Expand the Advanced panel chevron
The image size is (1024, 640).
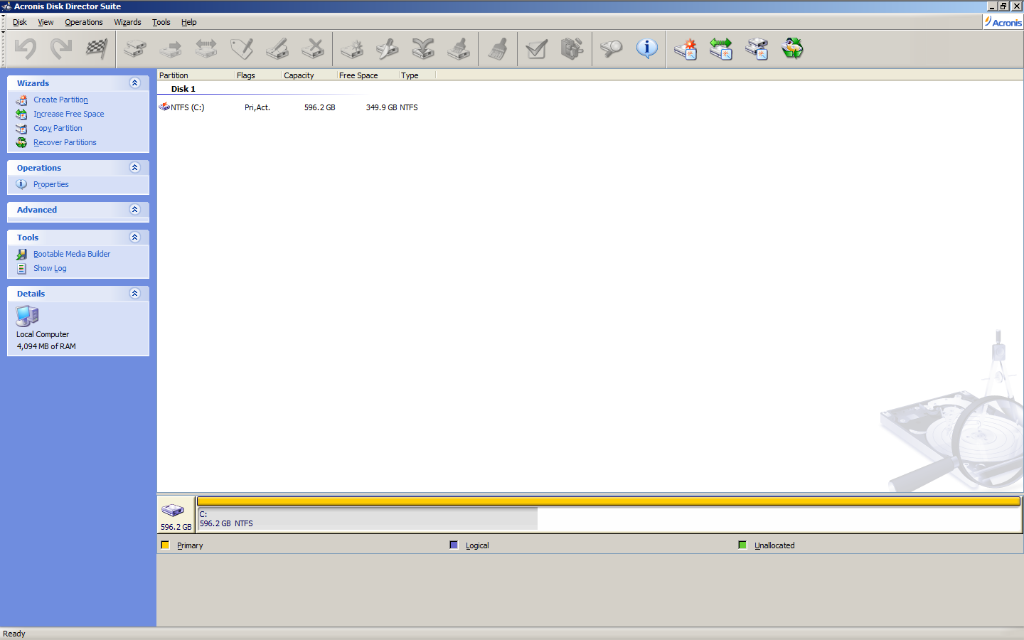(135, 210)
